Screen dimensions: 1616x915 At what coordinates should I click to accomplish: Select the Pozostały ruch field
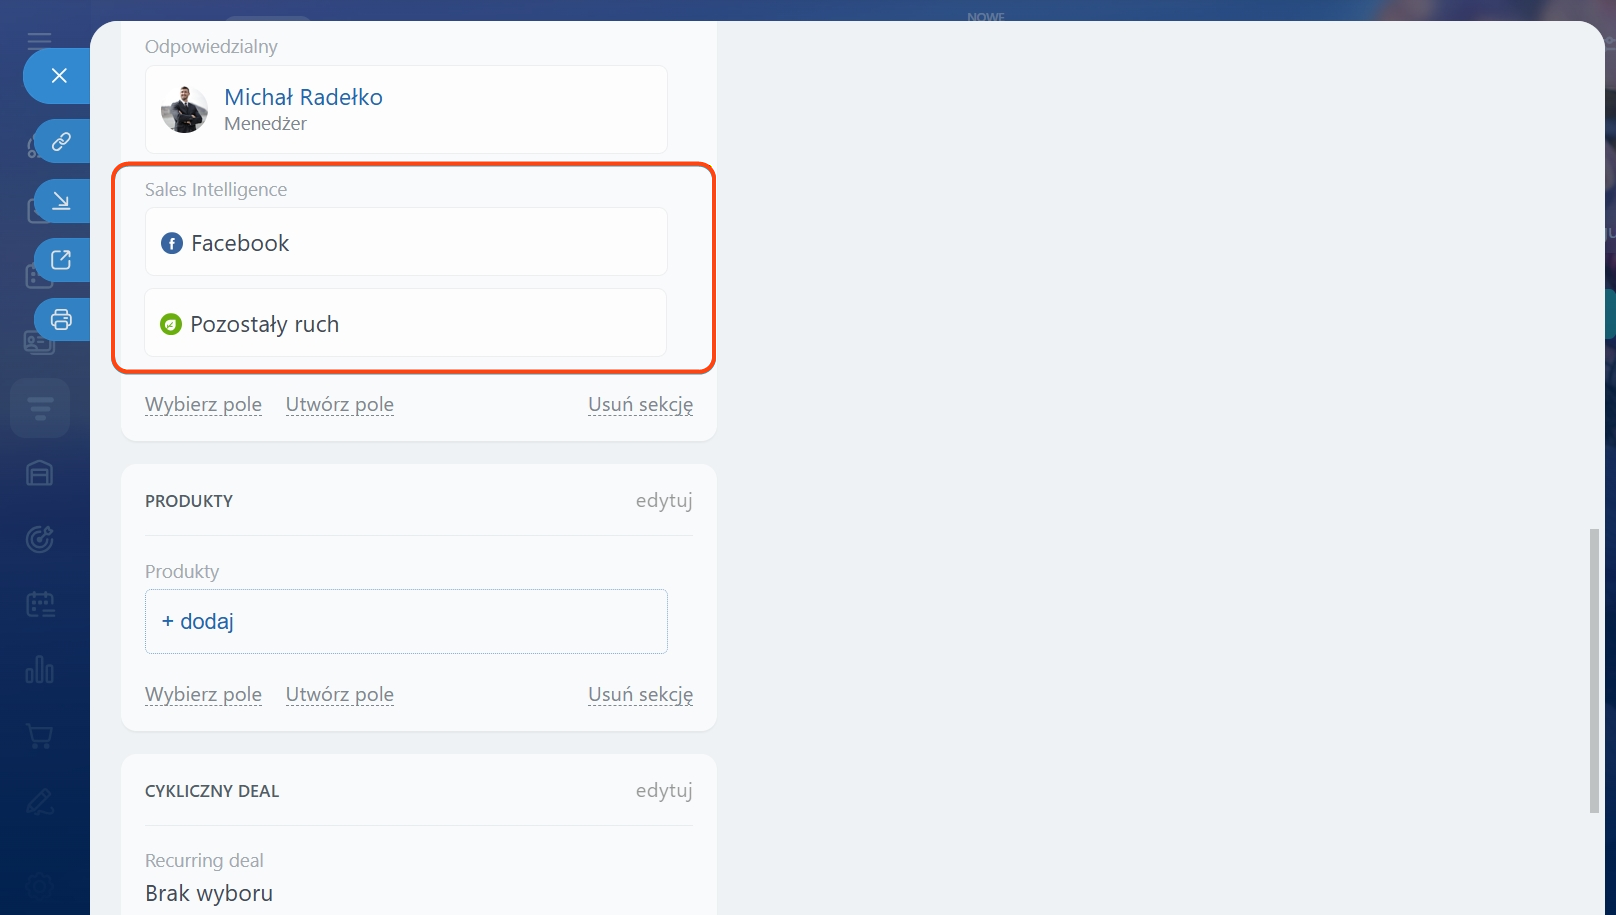(x=405, y=324)
